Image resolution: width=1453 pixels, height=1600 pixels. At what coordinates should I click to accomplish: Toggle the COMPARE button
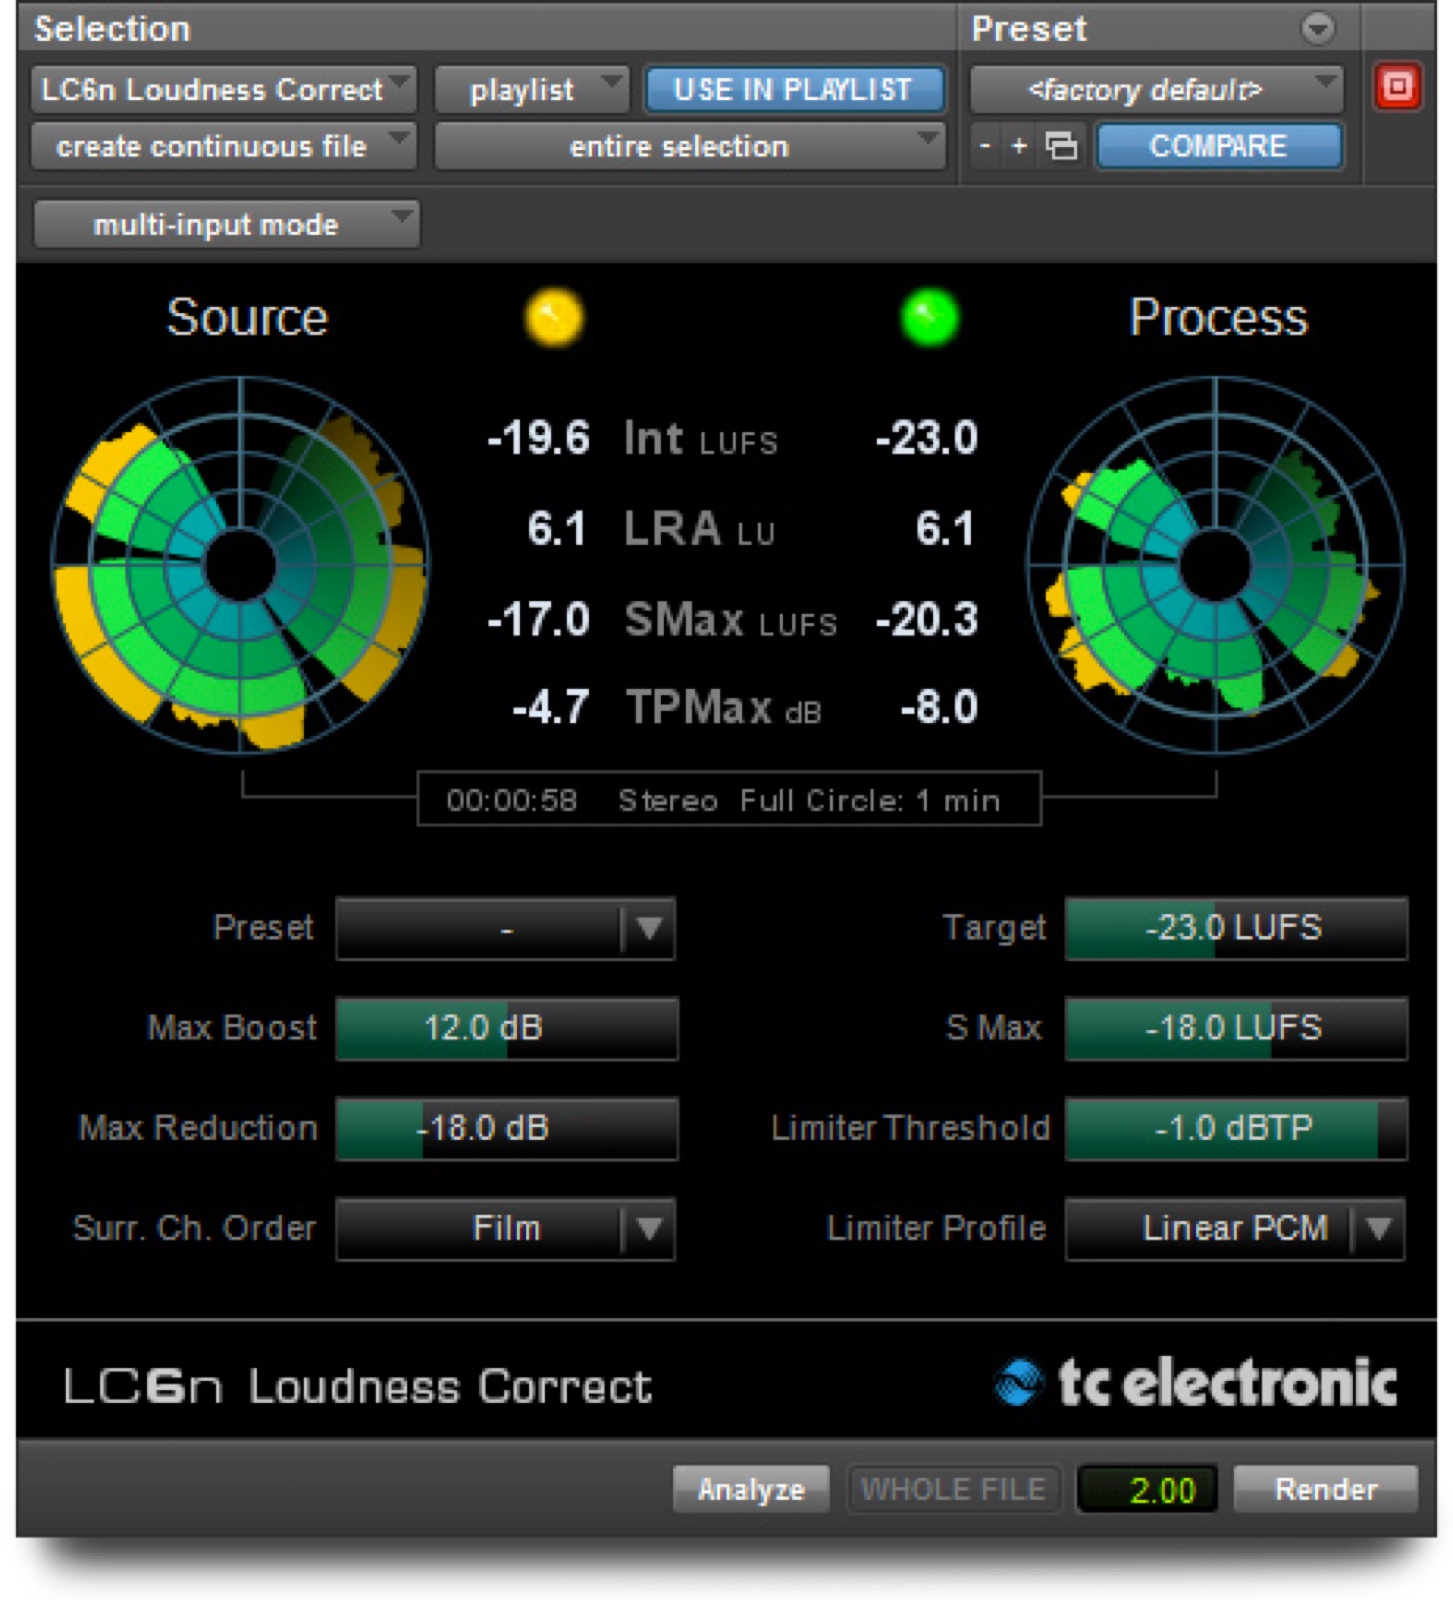point(1218,146)
